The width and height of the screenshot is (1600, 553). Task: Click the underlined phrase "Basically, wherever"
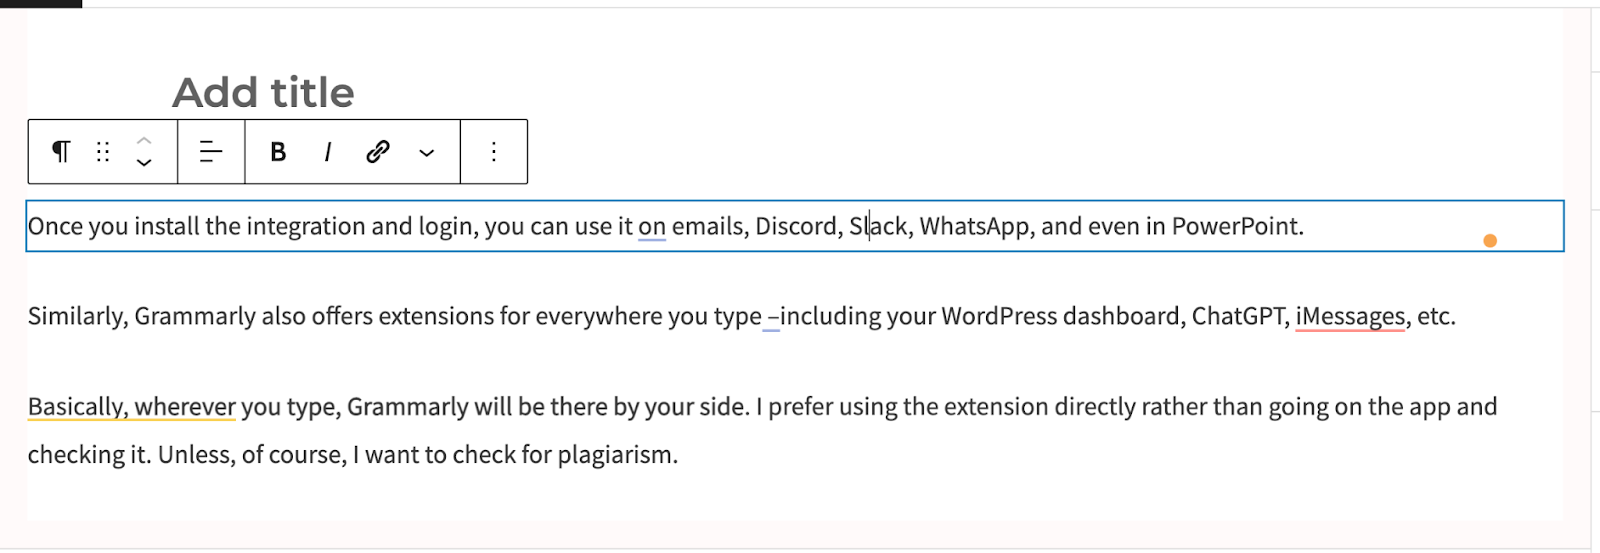coord(132,407)
